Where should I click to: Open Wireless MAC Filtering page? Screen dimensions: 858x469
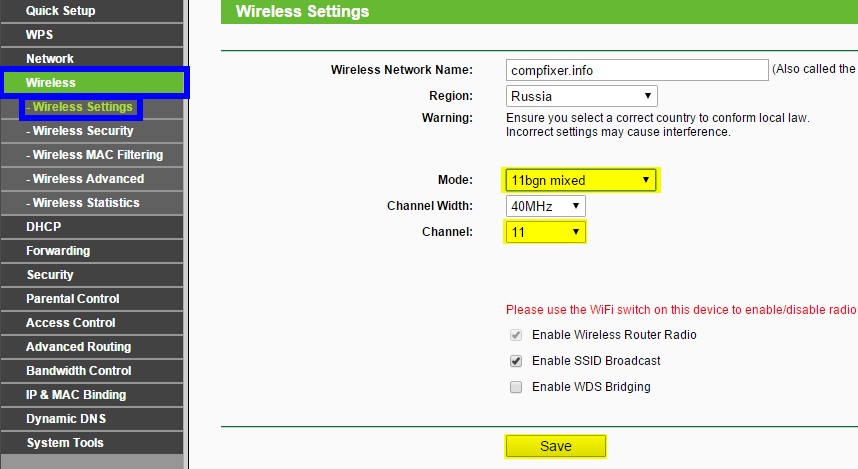click(97, 155)
